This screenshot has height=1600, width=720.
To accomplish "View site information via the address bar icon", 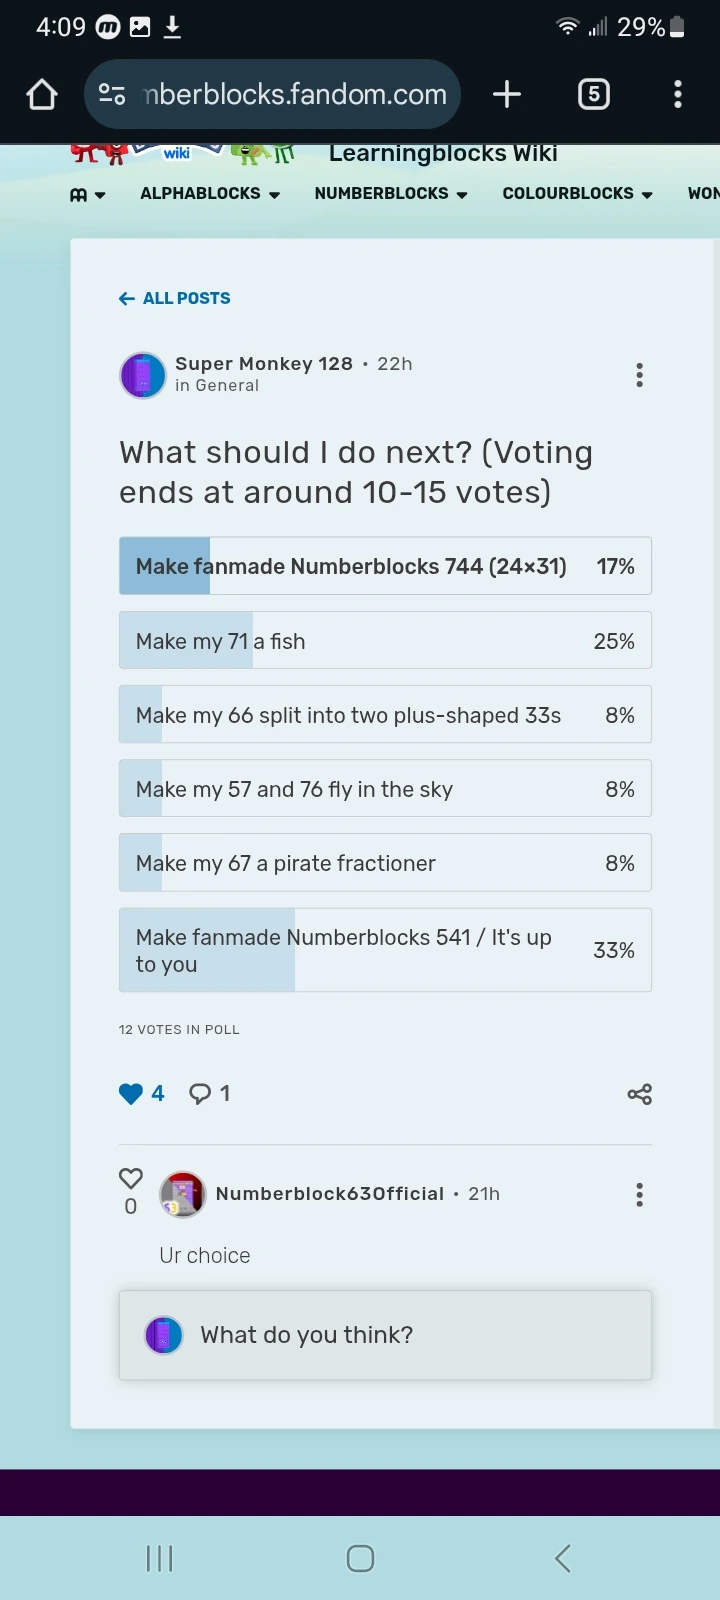I will tap(112, 94).
